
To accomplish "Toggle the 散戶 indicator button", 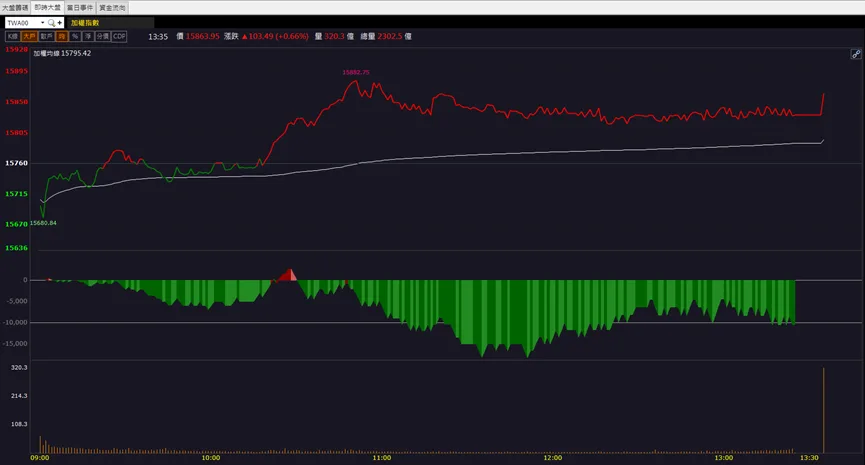I will click(46, 36).
